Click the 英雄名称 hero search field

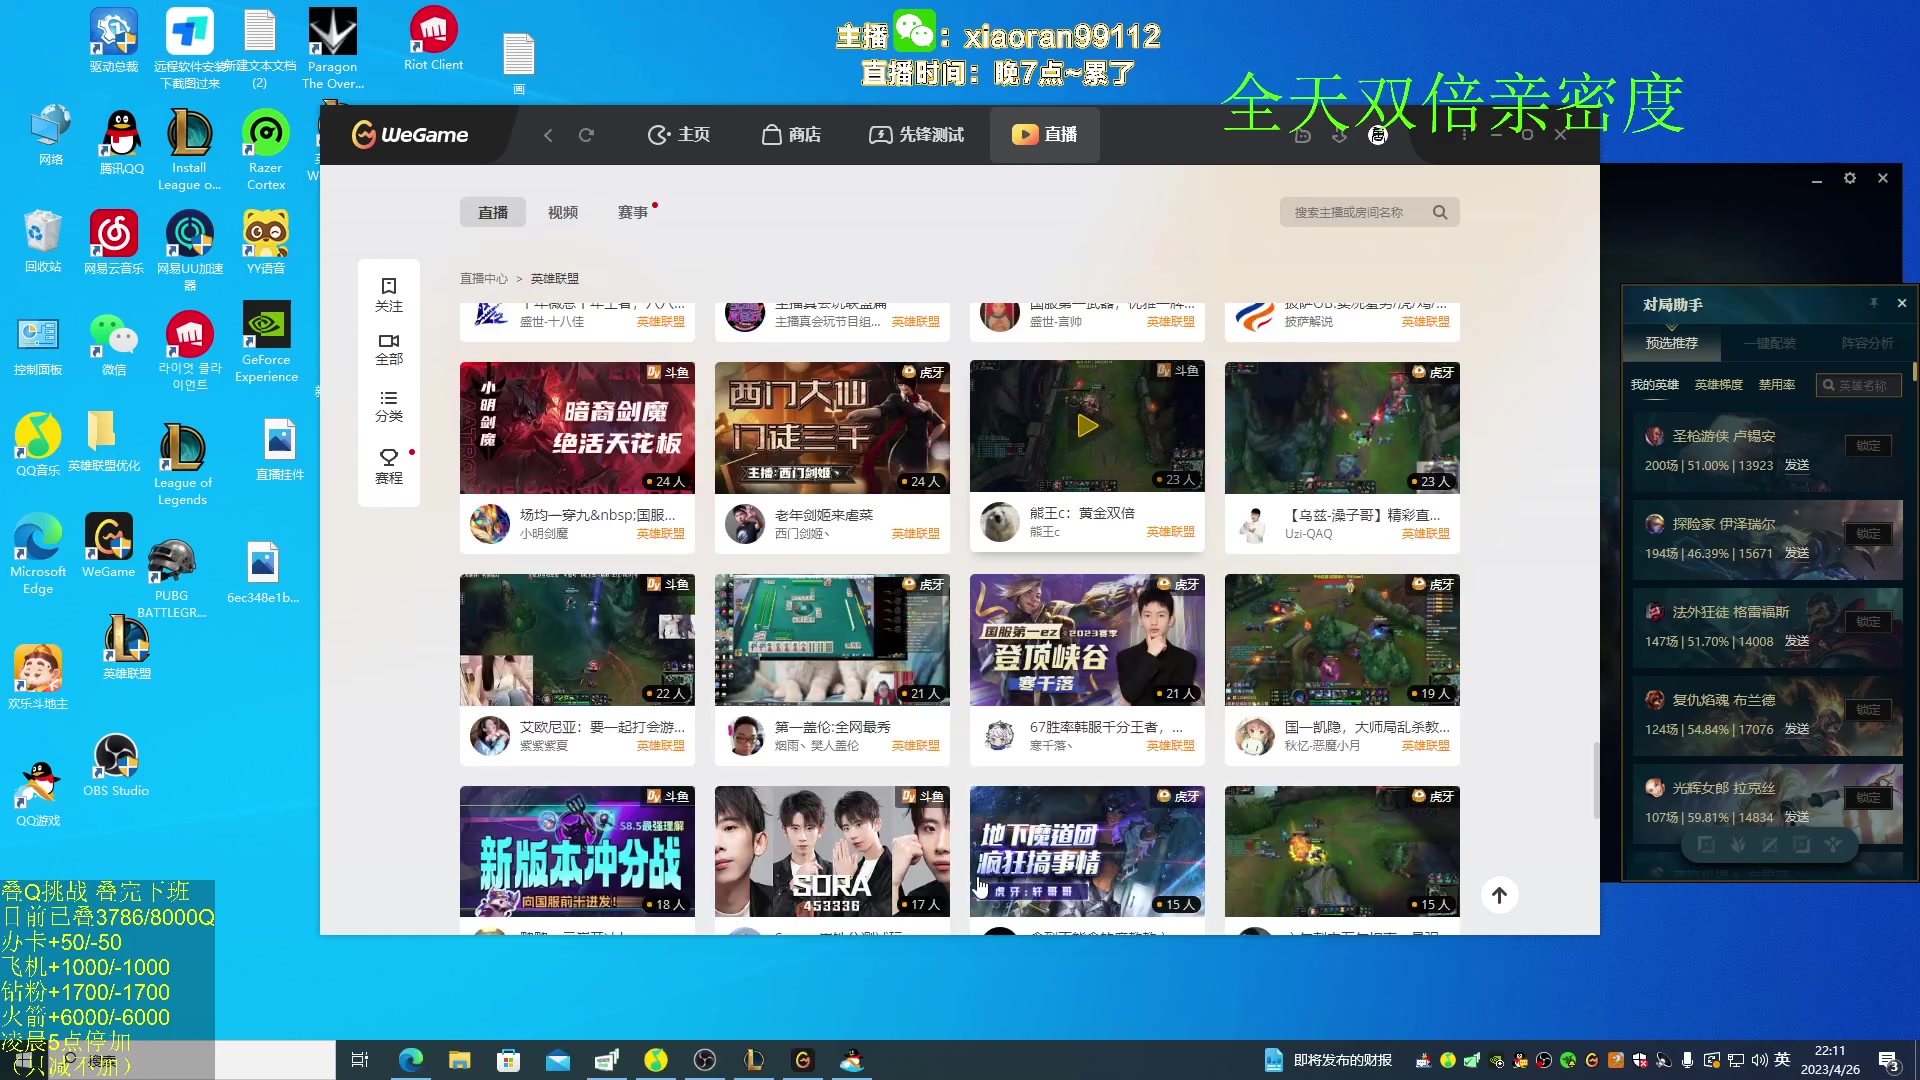1860,385
